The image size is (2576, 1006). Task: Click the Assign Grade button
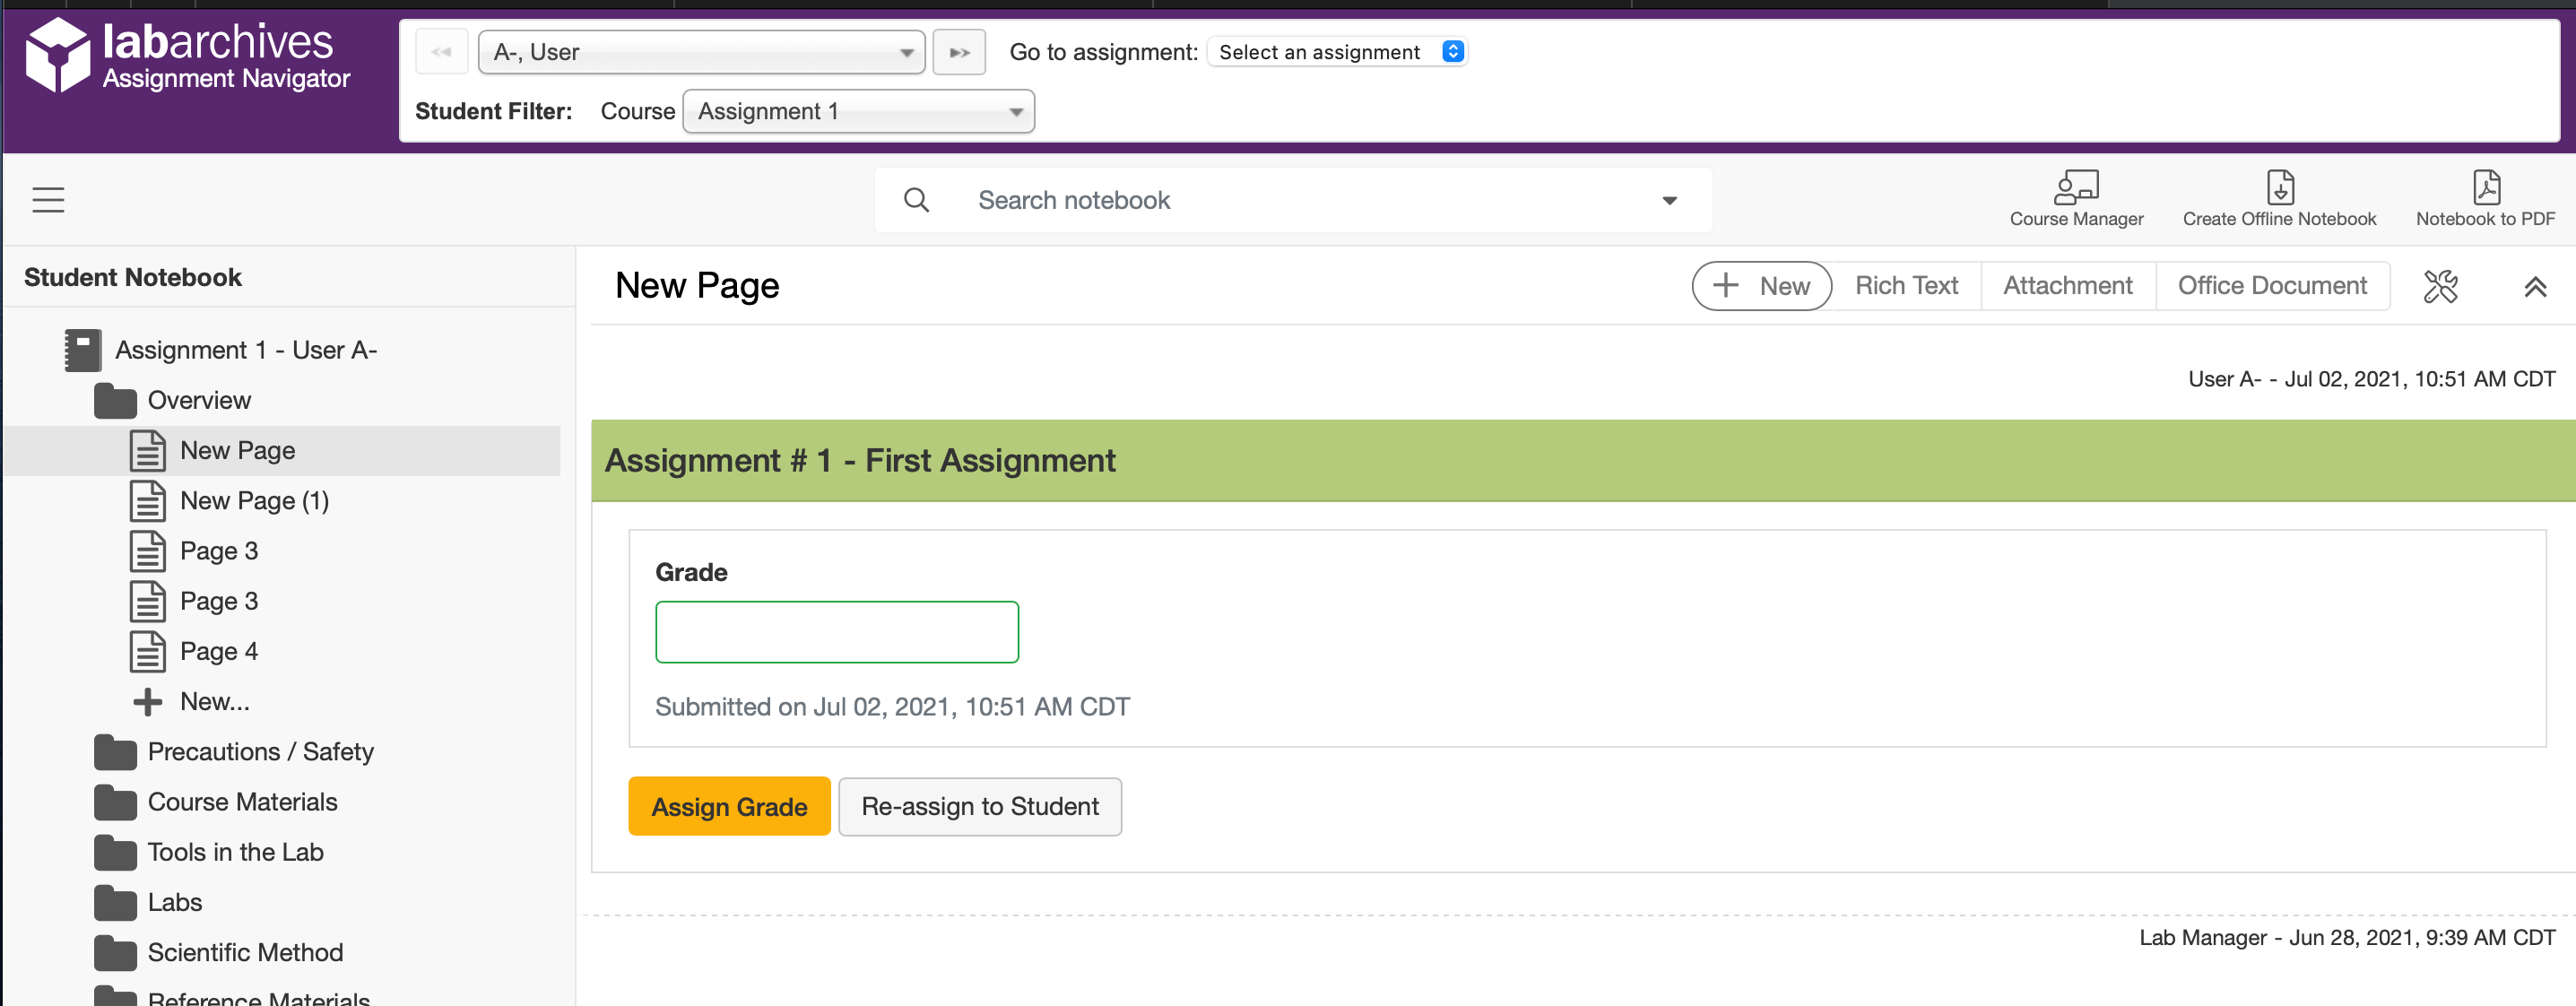pyautogui.click(x=729, y=806)
